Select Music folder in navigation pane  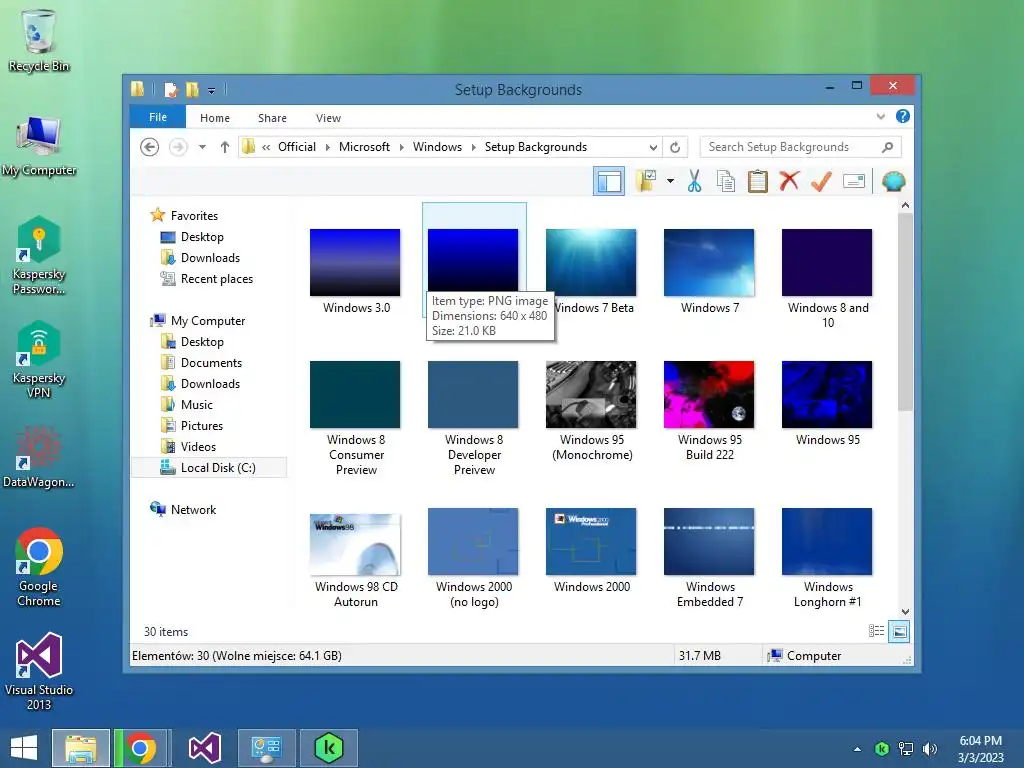tap(197, 404)
